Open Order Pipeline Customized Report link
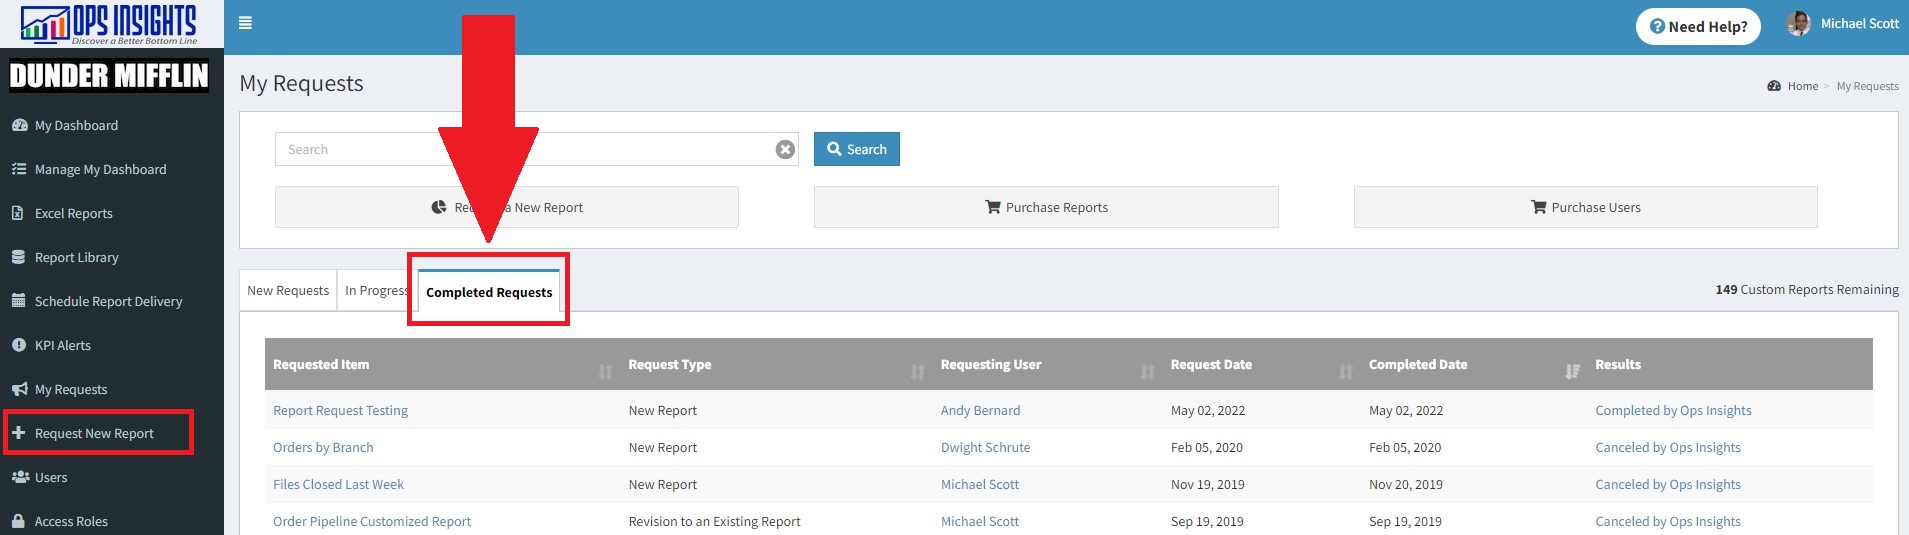Image resolution: width=1909 pixels, height=535 pixels. tap(372, 521)
